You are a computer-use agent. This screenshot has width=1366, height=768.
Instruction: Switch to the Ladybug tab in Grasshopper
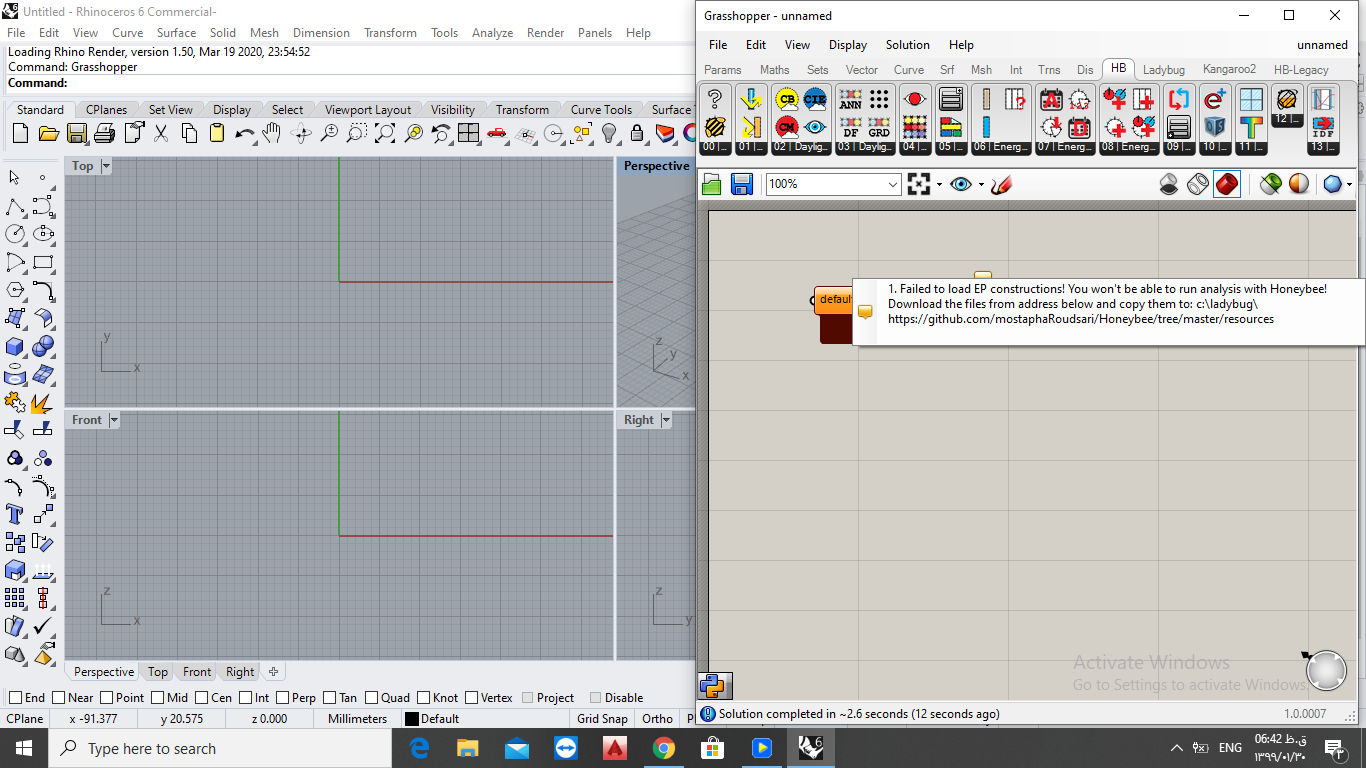[x=1164, y=70]
